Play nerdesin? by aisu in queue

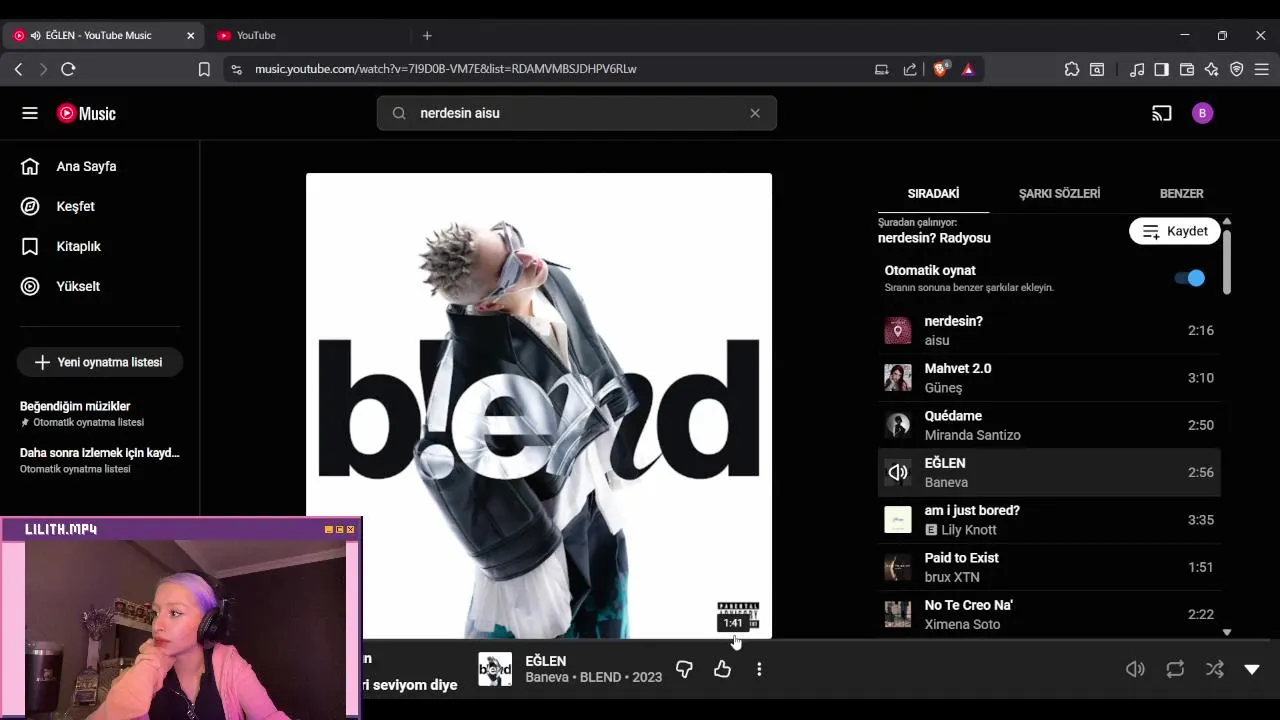(x=1049, y=330)
